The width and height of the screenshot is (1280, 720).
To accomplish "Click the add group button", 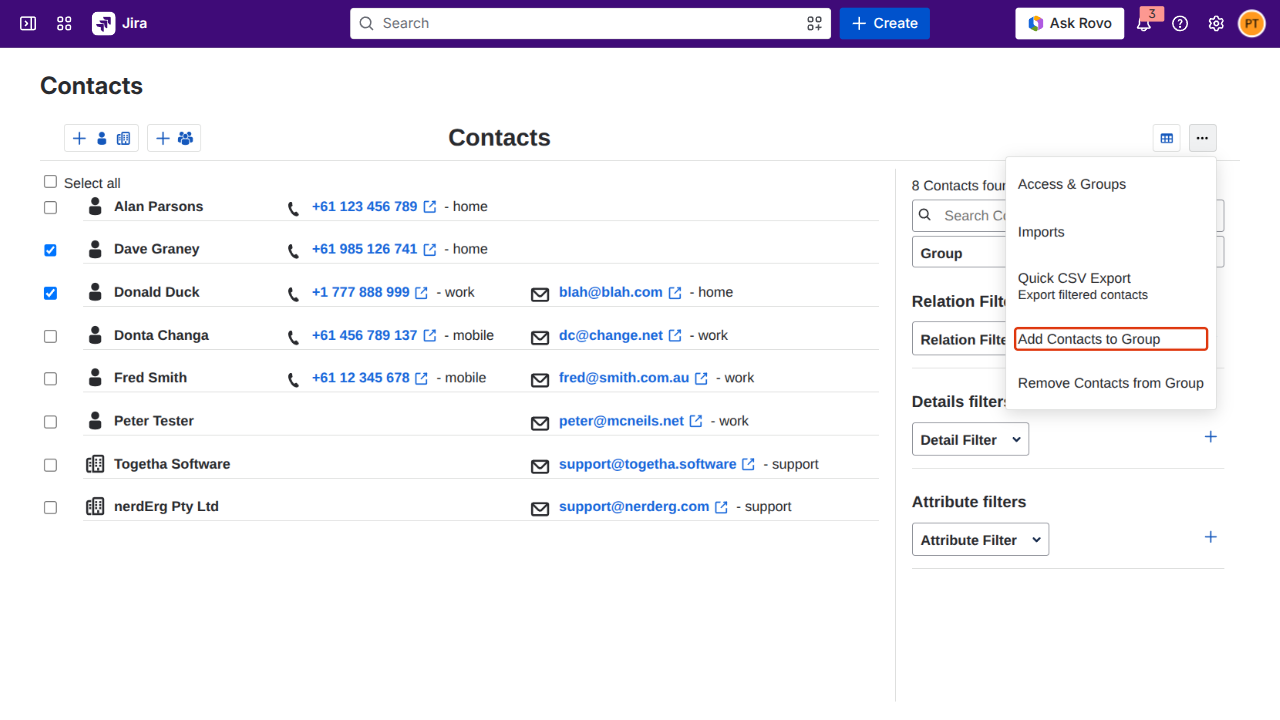I will (174, 138).
